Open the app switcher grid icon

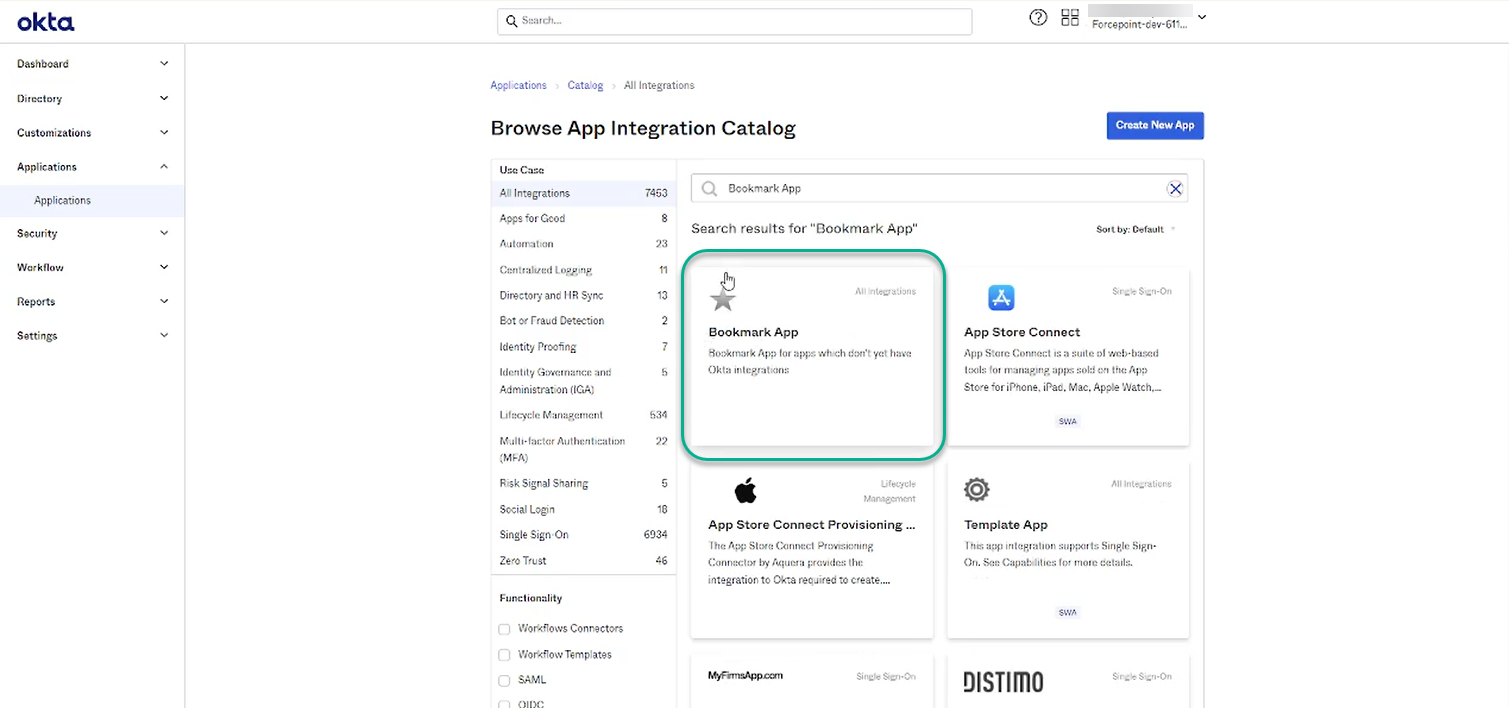coord(1069,17)
